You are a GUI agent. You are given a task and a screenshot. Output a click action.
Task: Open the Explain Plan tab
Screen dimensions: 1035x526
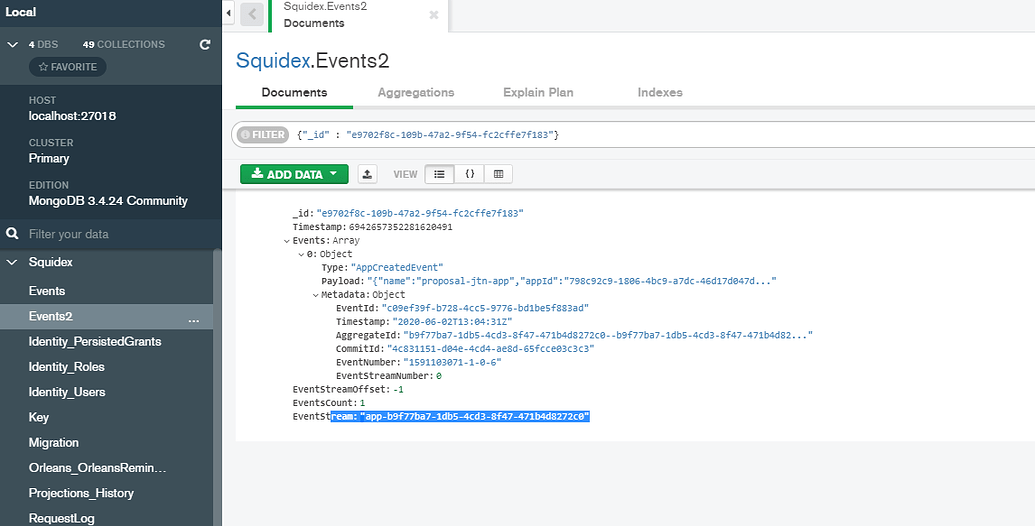click(538, 92)
